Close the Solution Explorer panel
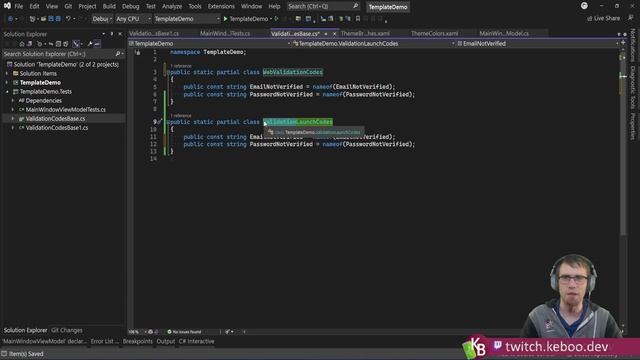The height and width of the screenshot is (360, 640). pos(120,34)
